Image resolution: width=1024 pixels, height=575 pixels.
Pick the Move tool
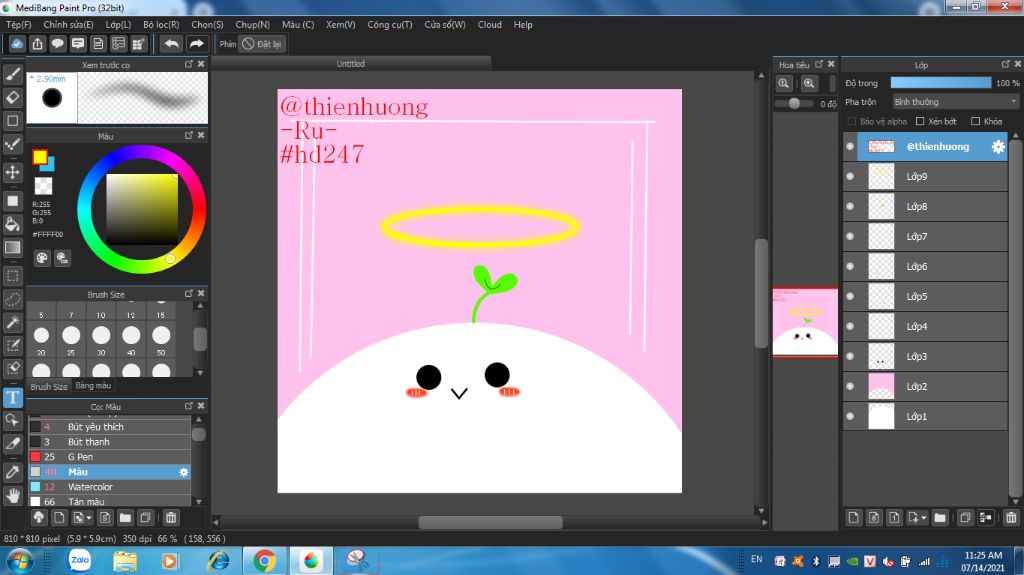click(x=13, y=172)
